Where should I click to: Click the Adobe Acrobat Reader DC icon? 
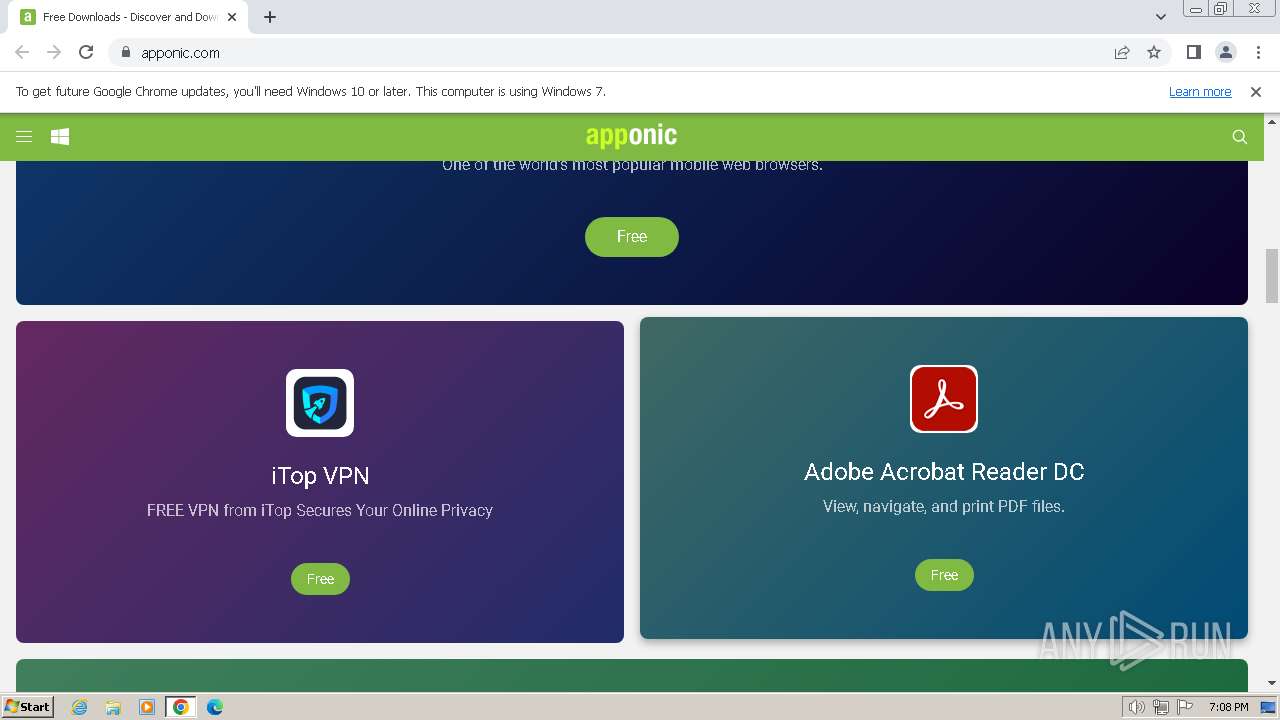click(x=944, y=399)
